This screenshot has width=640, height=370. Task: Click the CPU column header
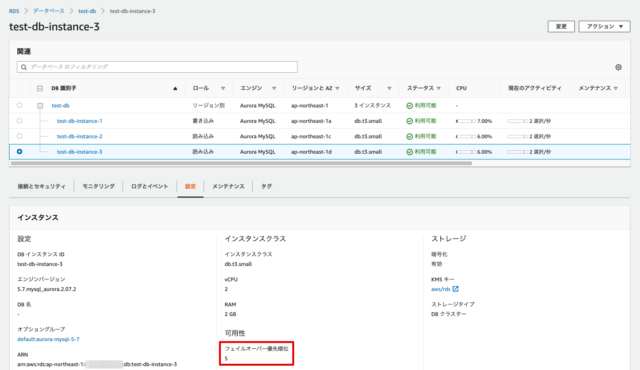tap(461, 88)
